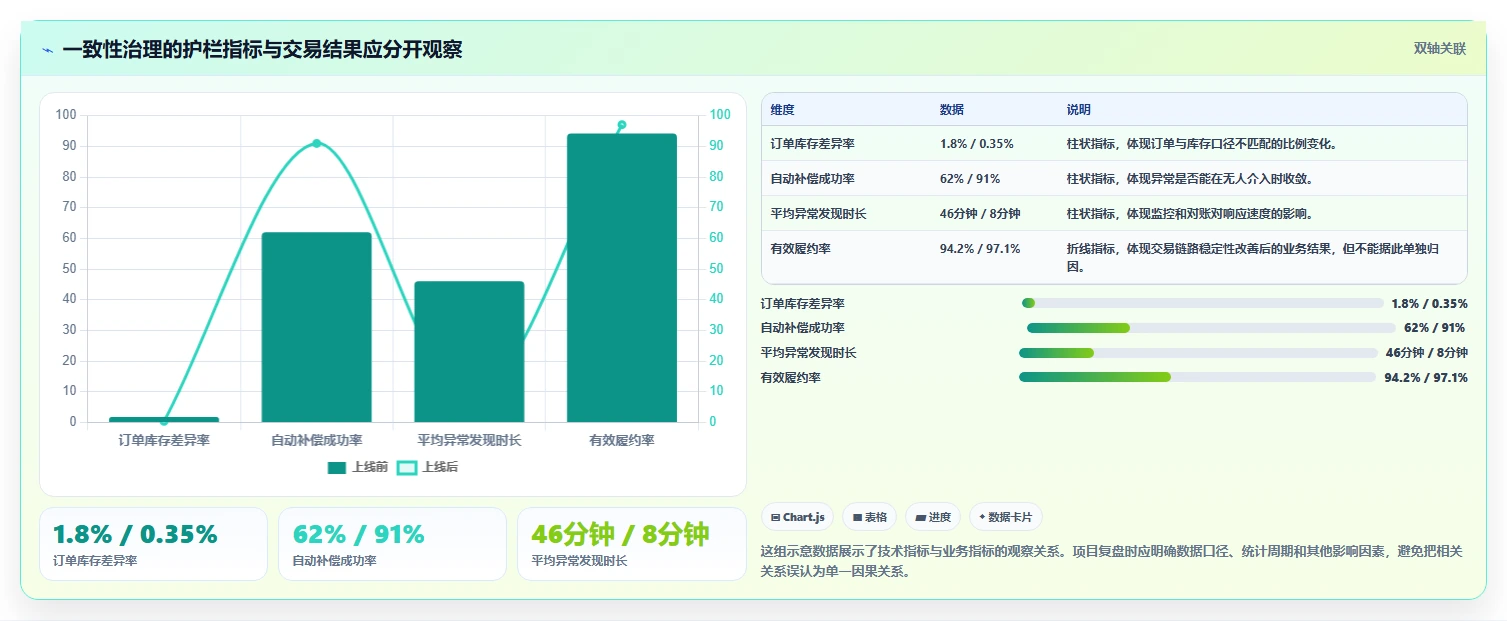Click the 订单库存差异率 x-axis label
Image resolution: width=1507 pixels, height=621 pixels.
point(164,441)
